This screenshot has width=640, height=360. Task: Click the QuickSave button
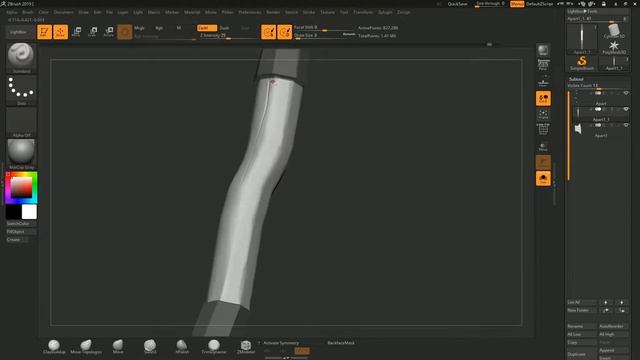457,4
